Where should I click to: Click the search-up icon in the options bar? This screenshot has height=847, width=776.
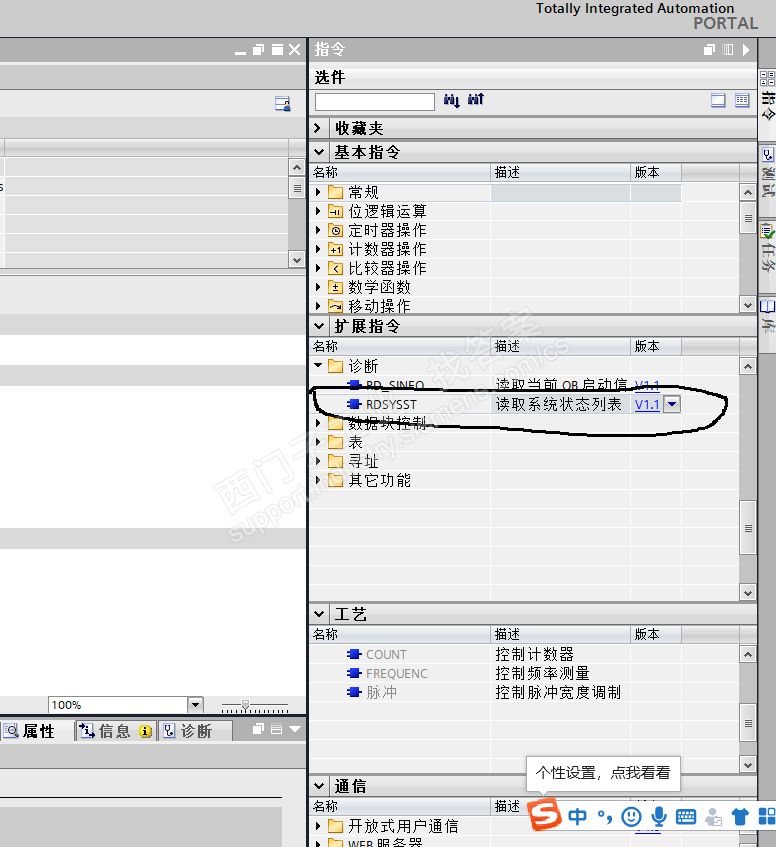(x=476, y=99)
